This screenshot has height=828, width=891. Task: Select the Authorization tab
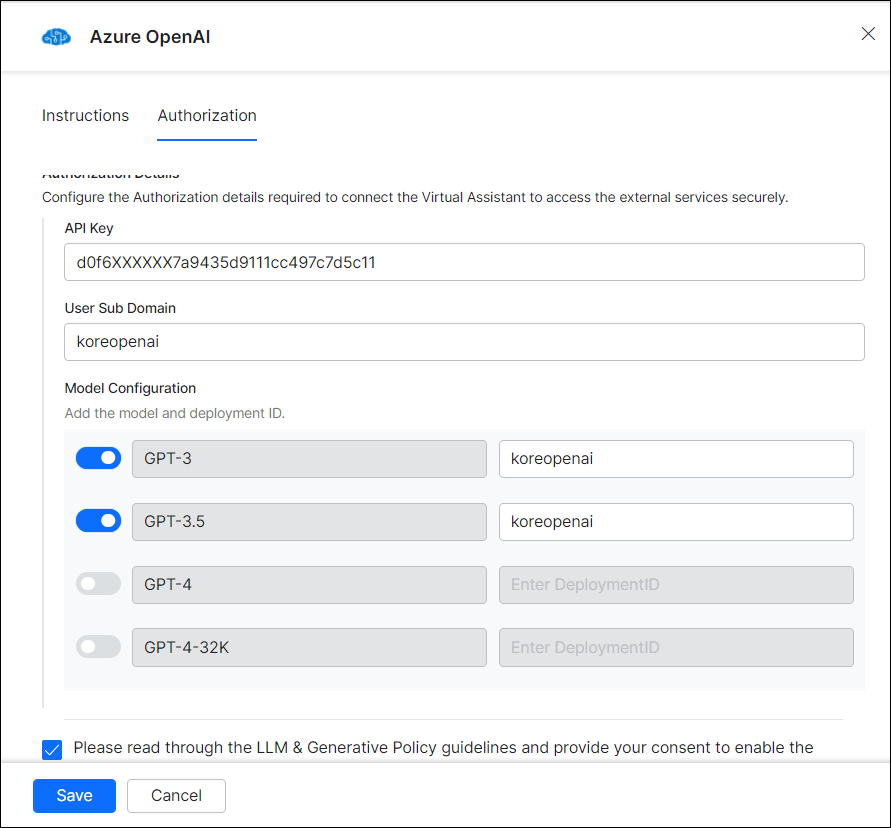[206, 115]
